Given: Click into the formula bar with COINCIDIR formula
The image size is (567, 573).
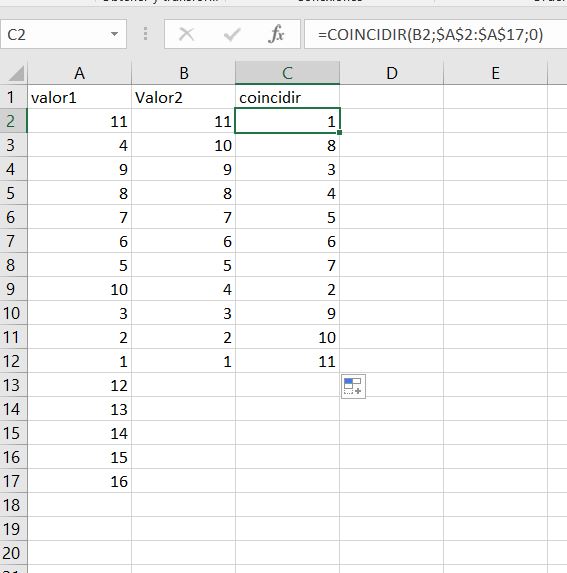Looking at the screenshot, I should click(x=435, y=34).
